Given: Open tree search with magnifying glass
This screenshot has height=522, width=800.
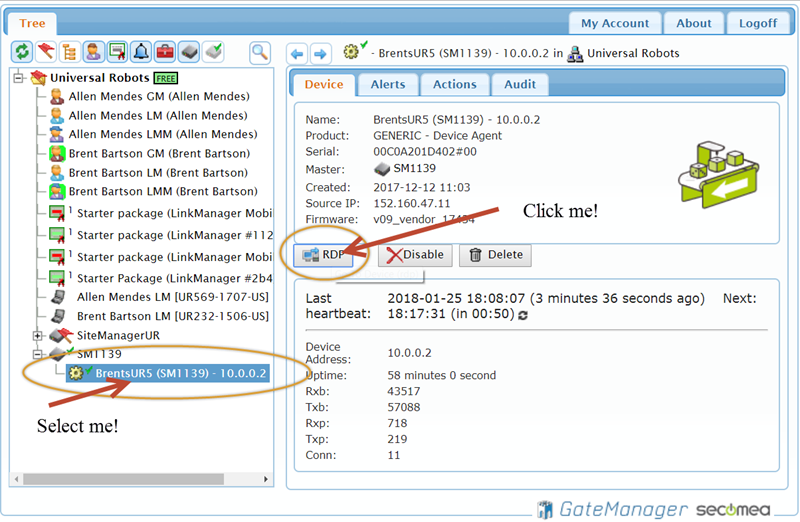Looking at the screenshot, I should (260, 52).
